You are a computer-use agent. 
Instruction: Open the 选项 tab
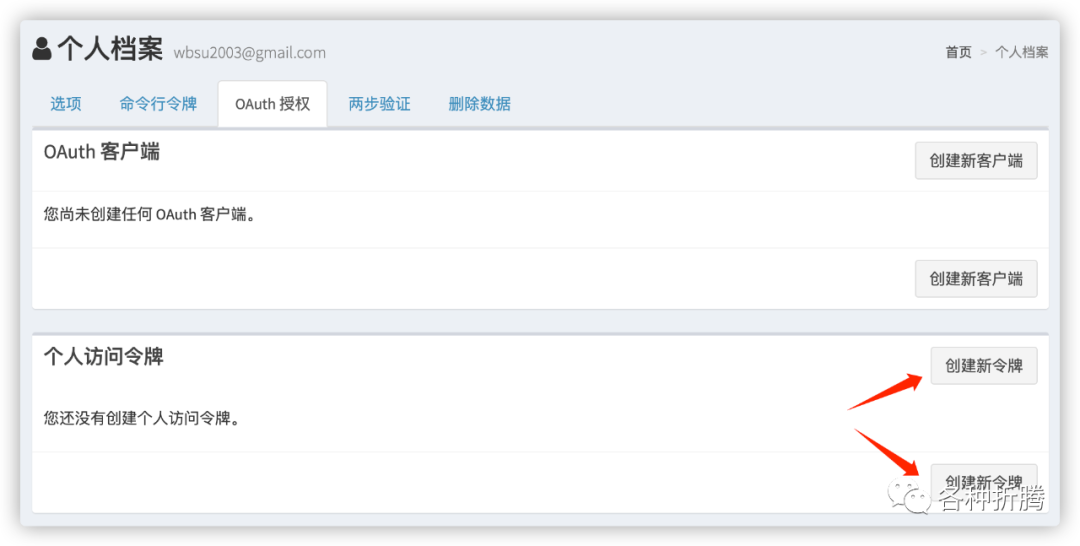click(x=65, y=104)
